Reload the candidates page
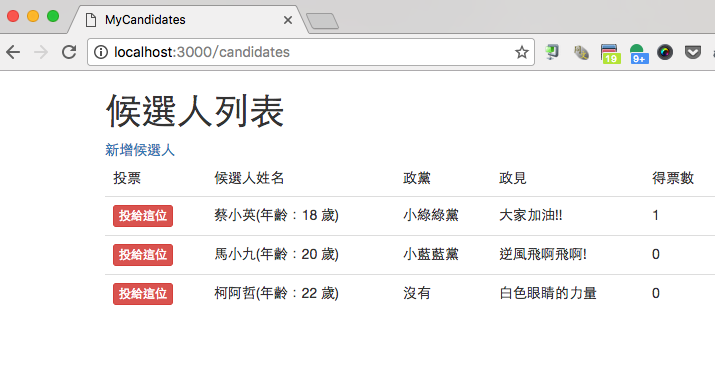 click(x=69, y=52)
